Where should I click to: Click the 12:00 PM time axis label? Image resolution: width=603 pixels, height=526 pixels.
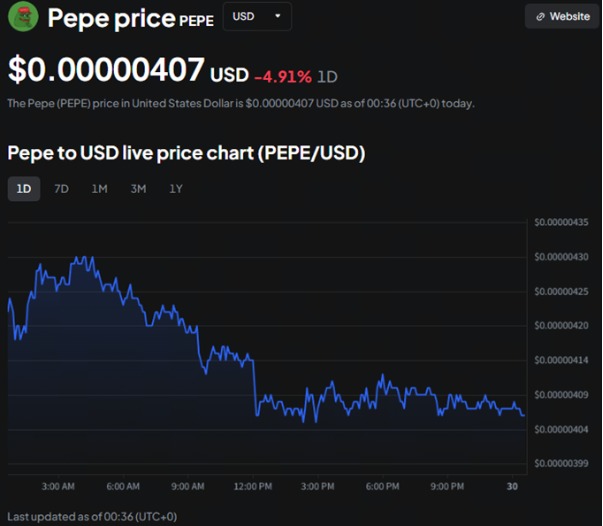[x=252, y=487]
